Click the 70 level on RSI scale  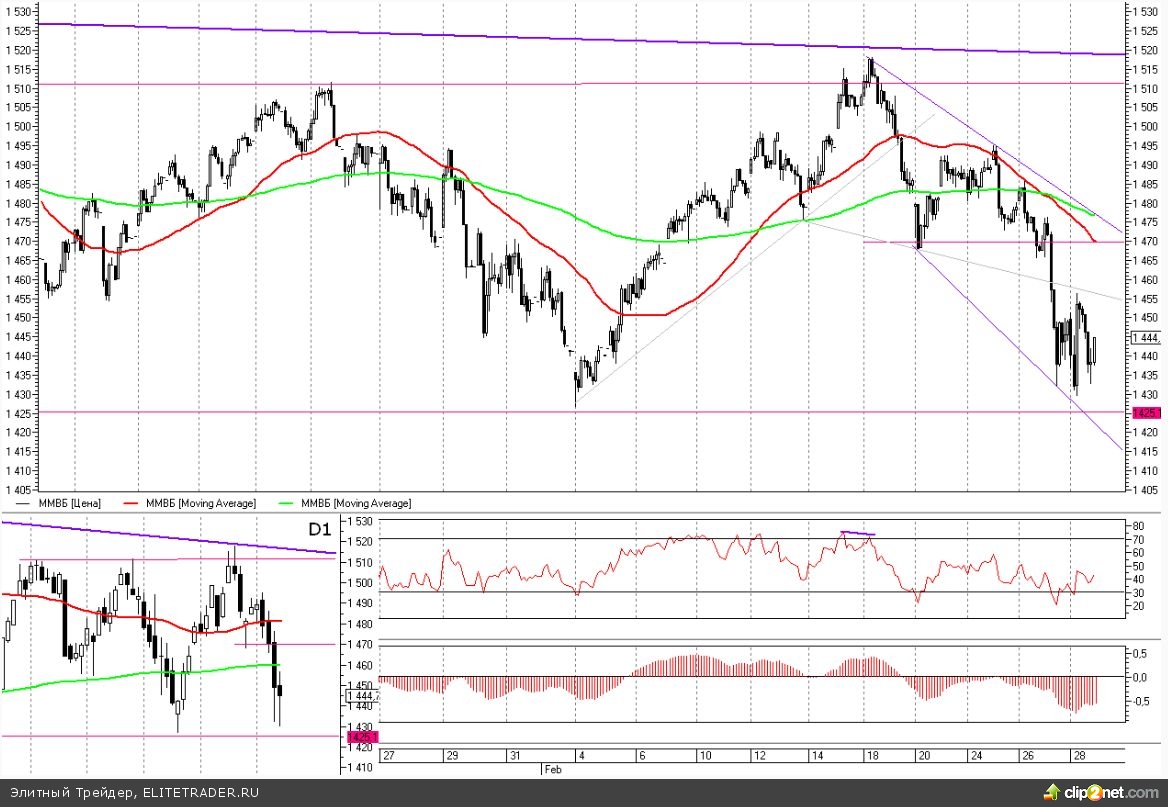[1136, 539]
